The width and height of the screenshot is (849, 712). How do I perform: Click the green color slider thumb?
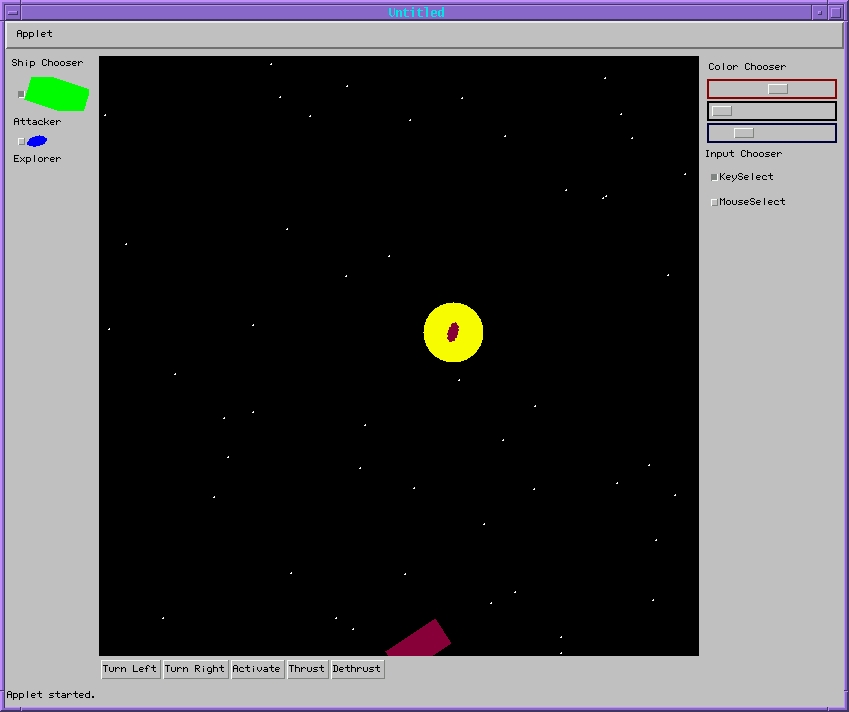(x=722, y=111)
